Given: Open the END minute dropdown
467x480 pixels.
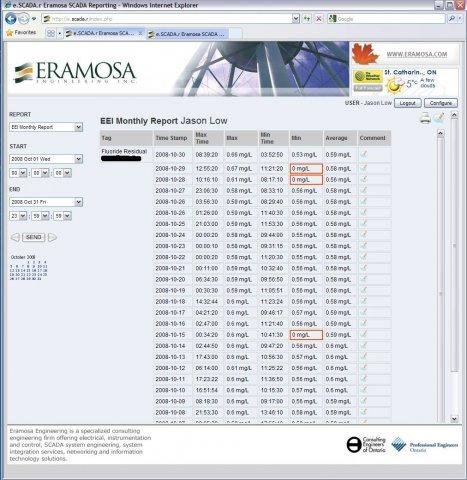Looking at the screenshot, I should (x=40, y=216).
